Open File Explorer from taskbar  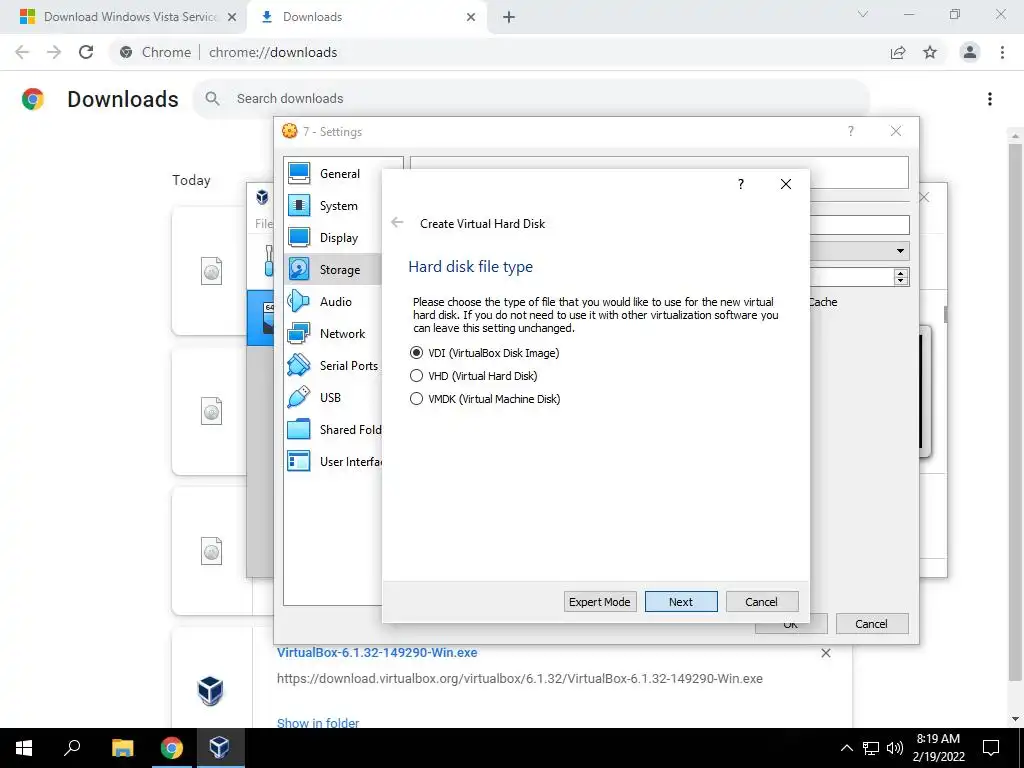pos(122,748)
